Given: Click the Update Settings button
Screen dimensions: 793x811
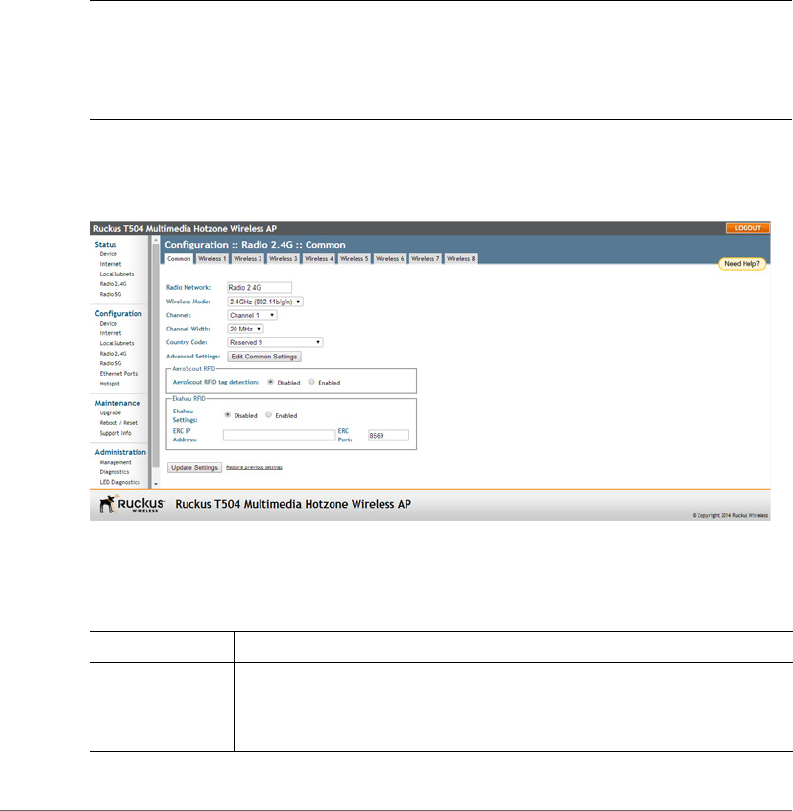Looking at the screenshot, I should [194, 468].
